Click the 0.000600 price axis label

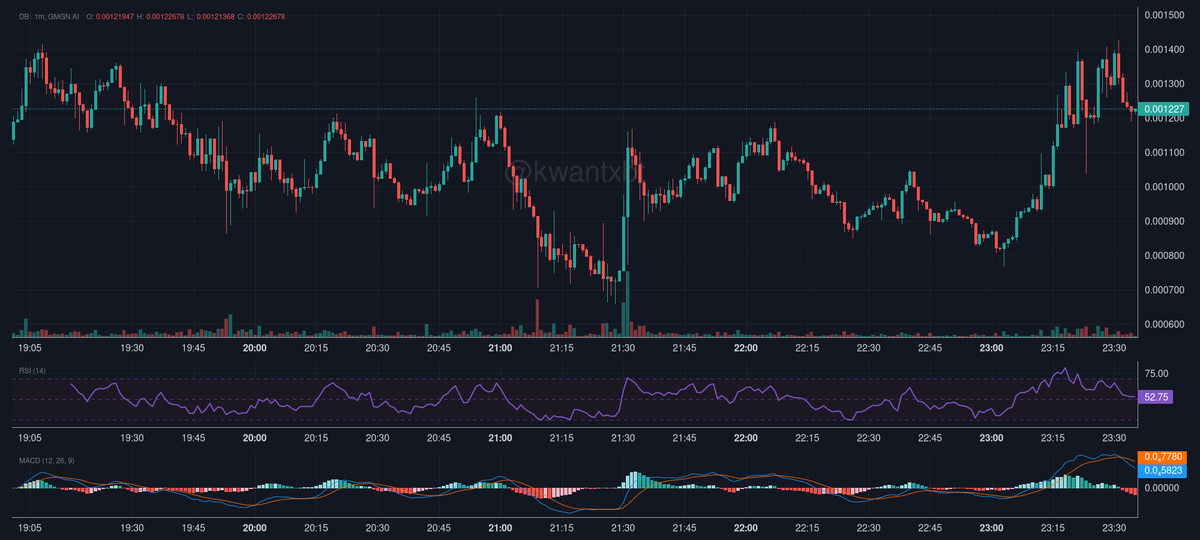click(1164, 325)
